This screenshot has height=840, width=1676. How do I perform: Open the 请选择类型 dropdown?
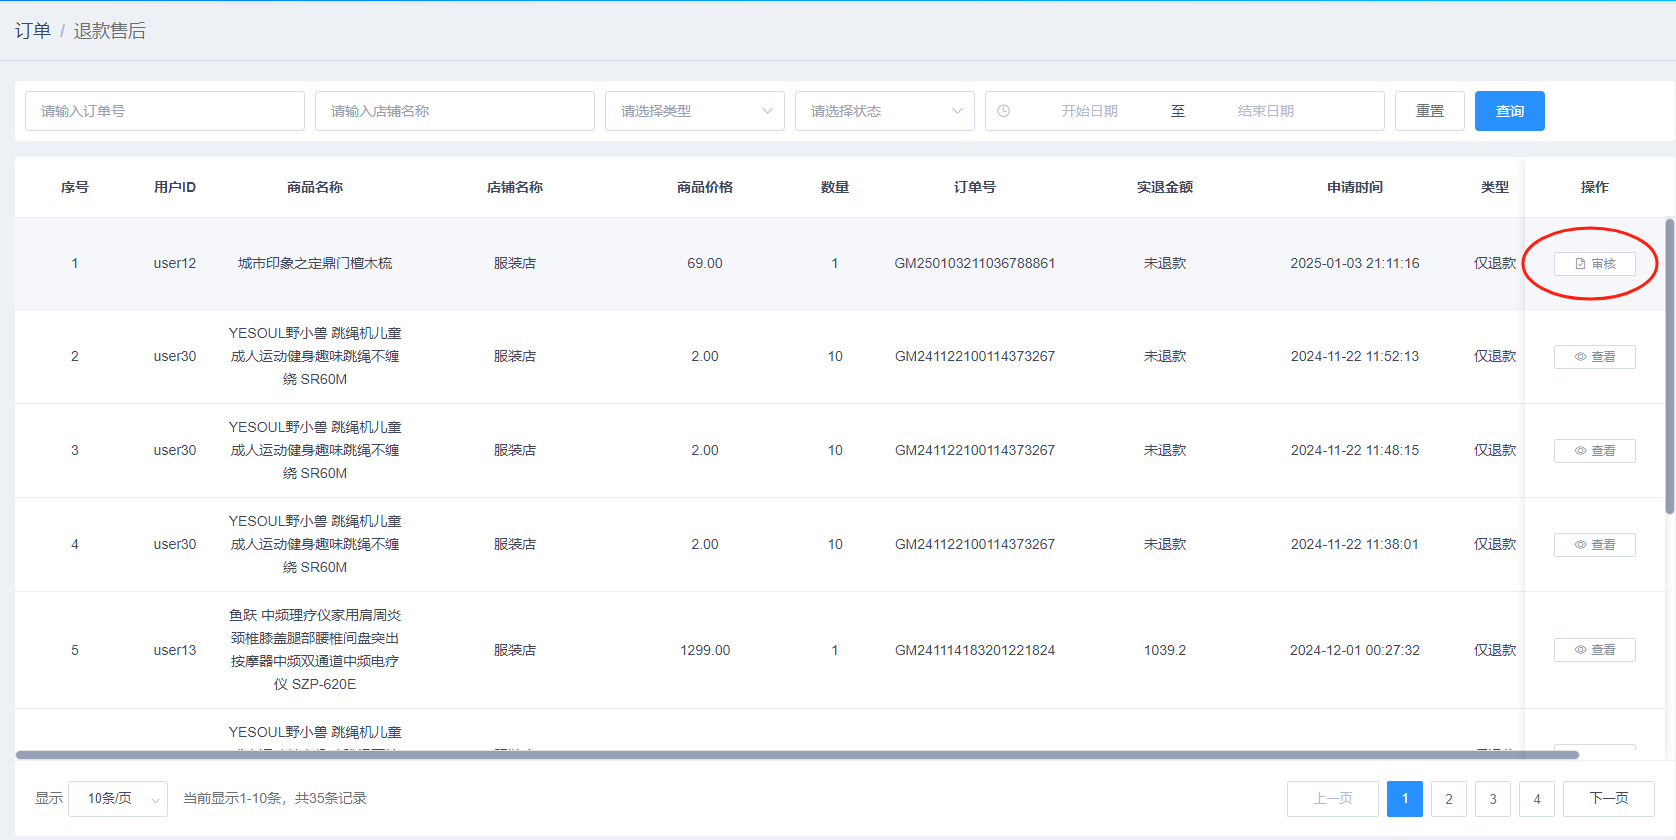[694, 111]
